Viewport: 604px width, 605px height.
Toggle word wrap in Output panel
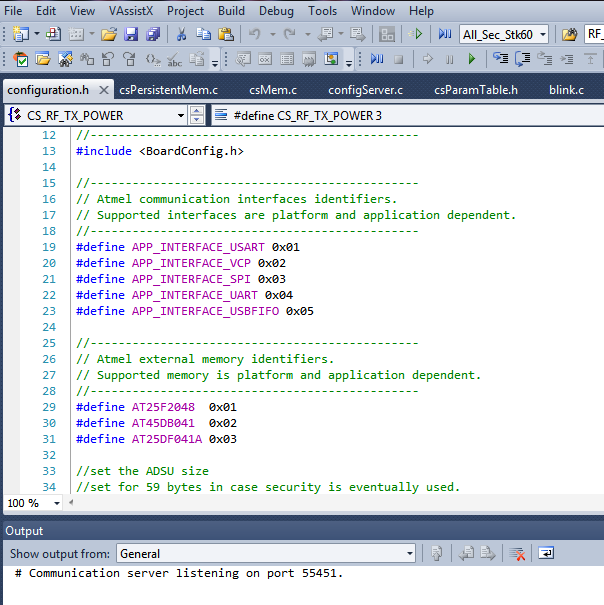(x=546, y=553)
